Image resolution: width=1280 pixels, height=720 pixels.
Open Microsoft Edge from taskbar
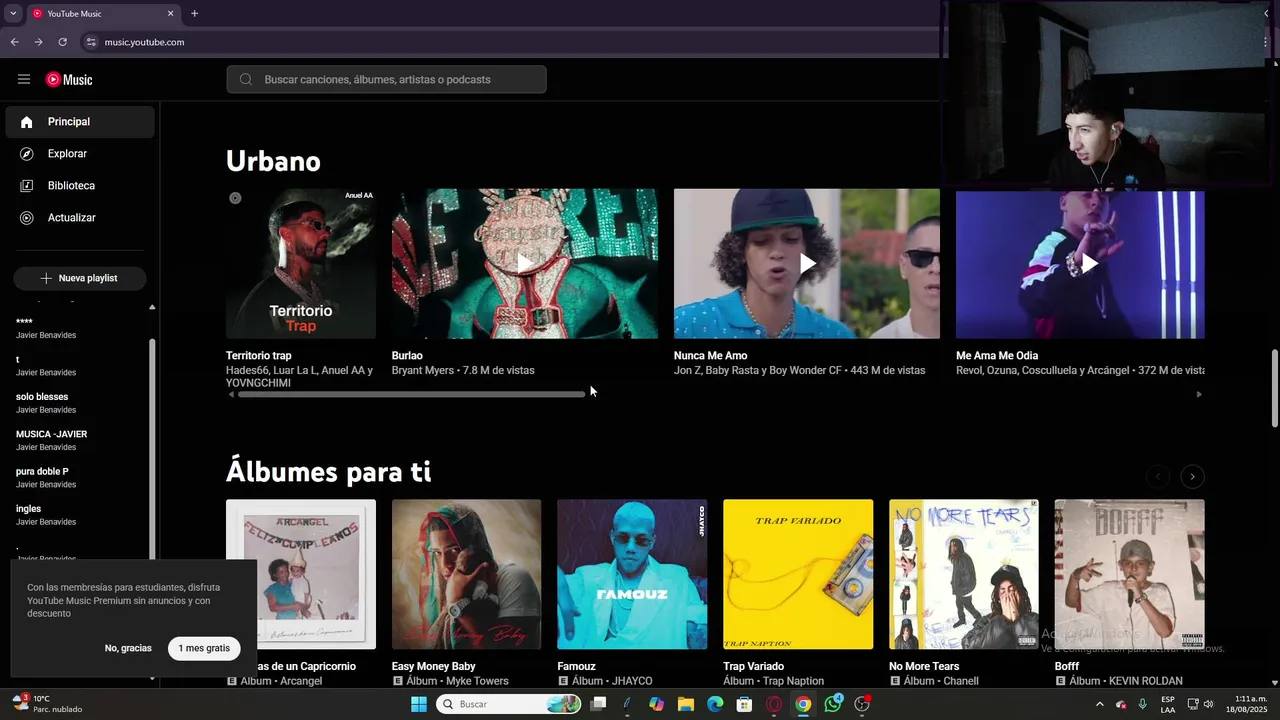click(715, 704)
